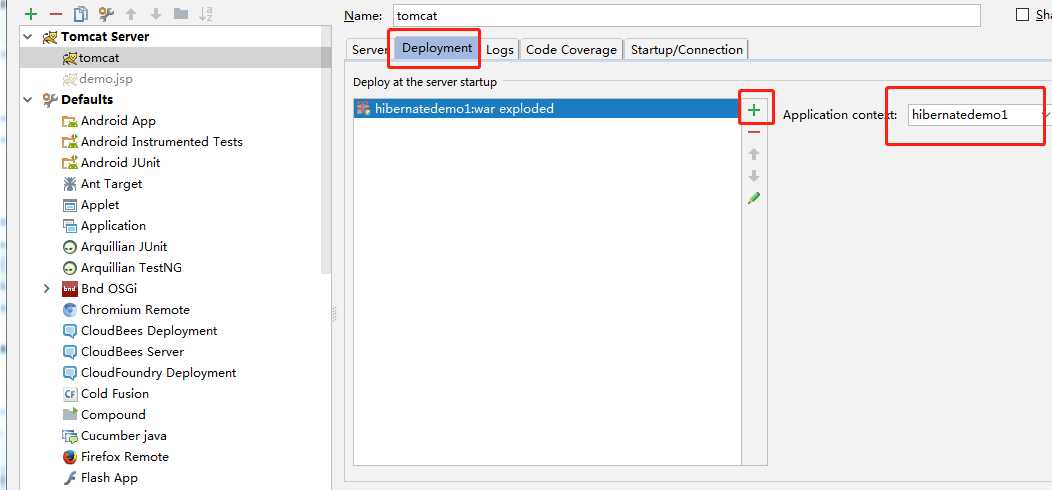This screenshot has width=1052, height=490.
Task: Move configuration up with toolbar up arrow
Action: (132, 14)
